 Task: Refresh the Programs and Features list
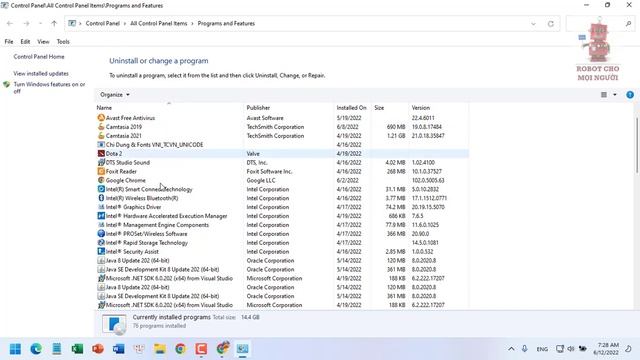coord(551,24)
